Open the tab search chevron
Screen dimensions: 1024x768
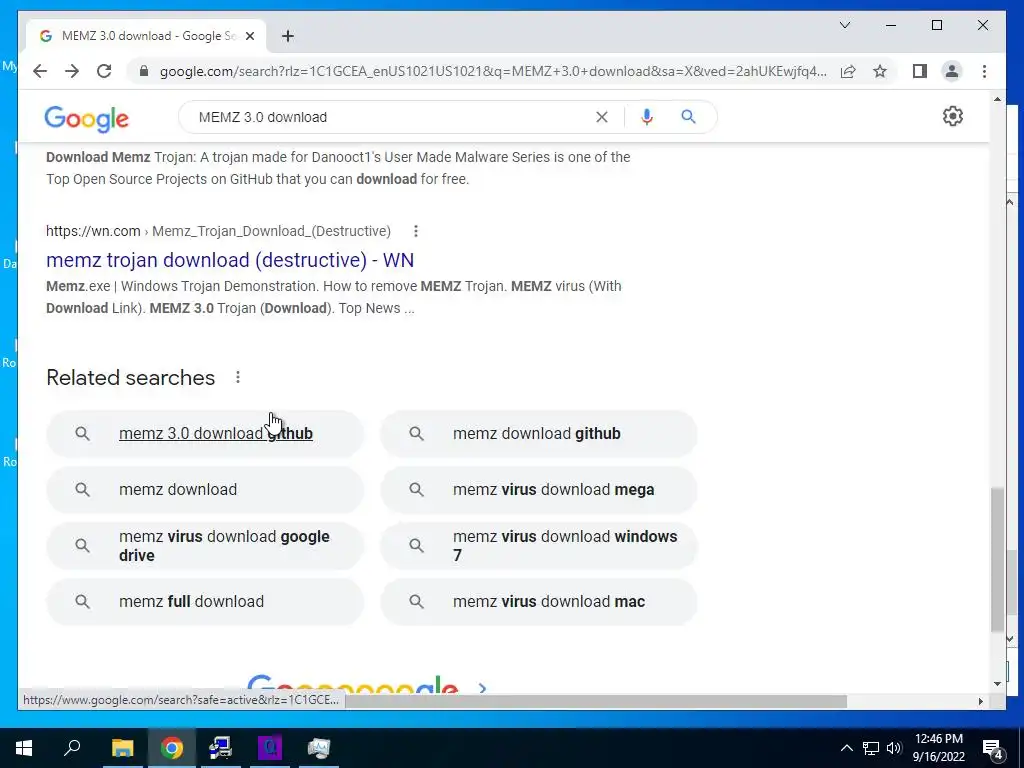844,25
